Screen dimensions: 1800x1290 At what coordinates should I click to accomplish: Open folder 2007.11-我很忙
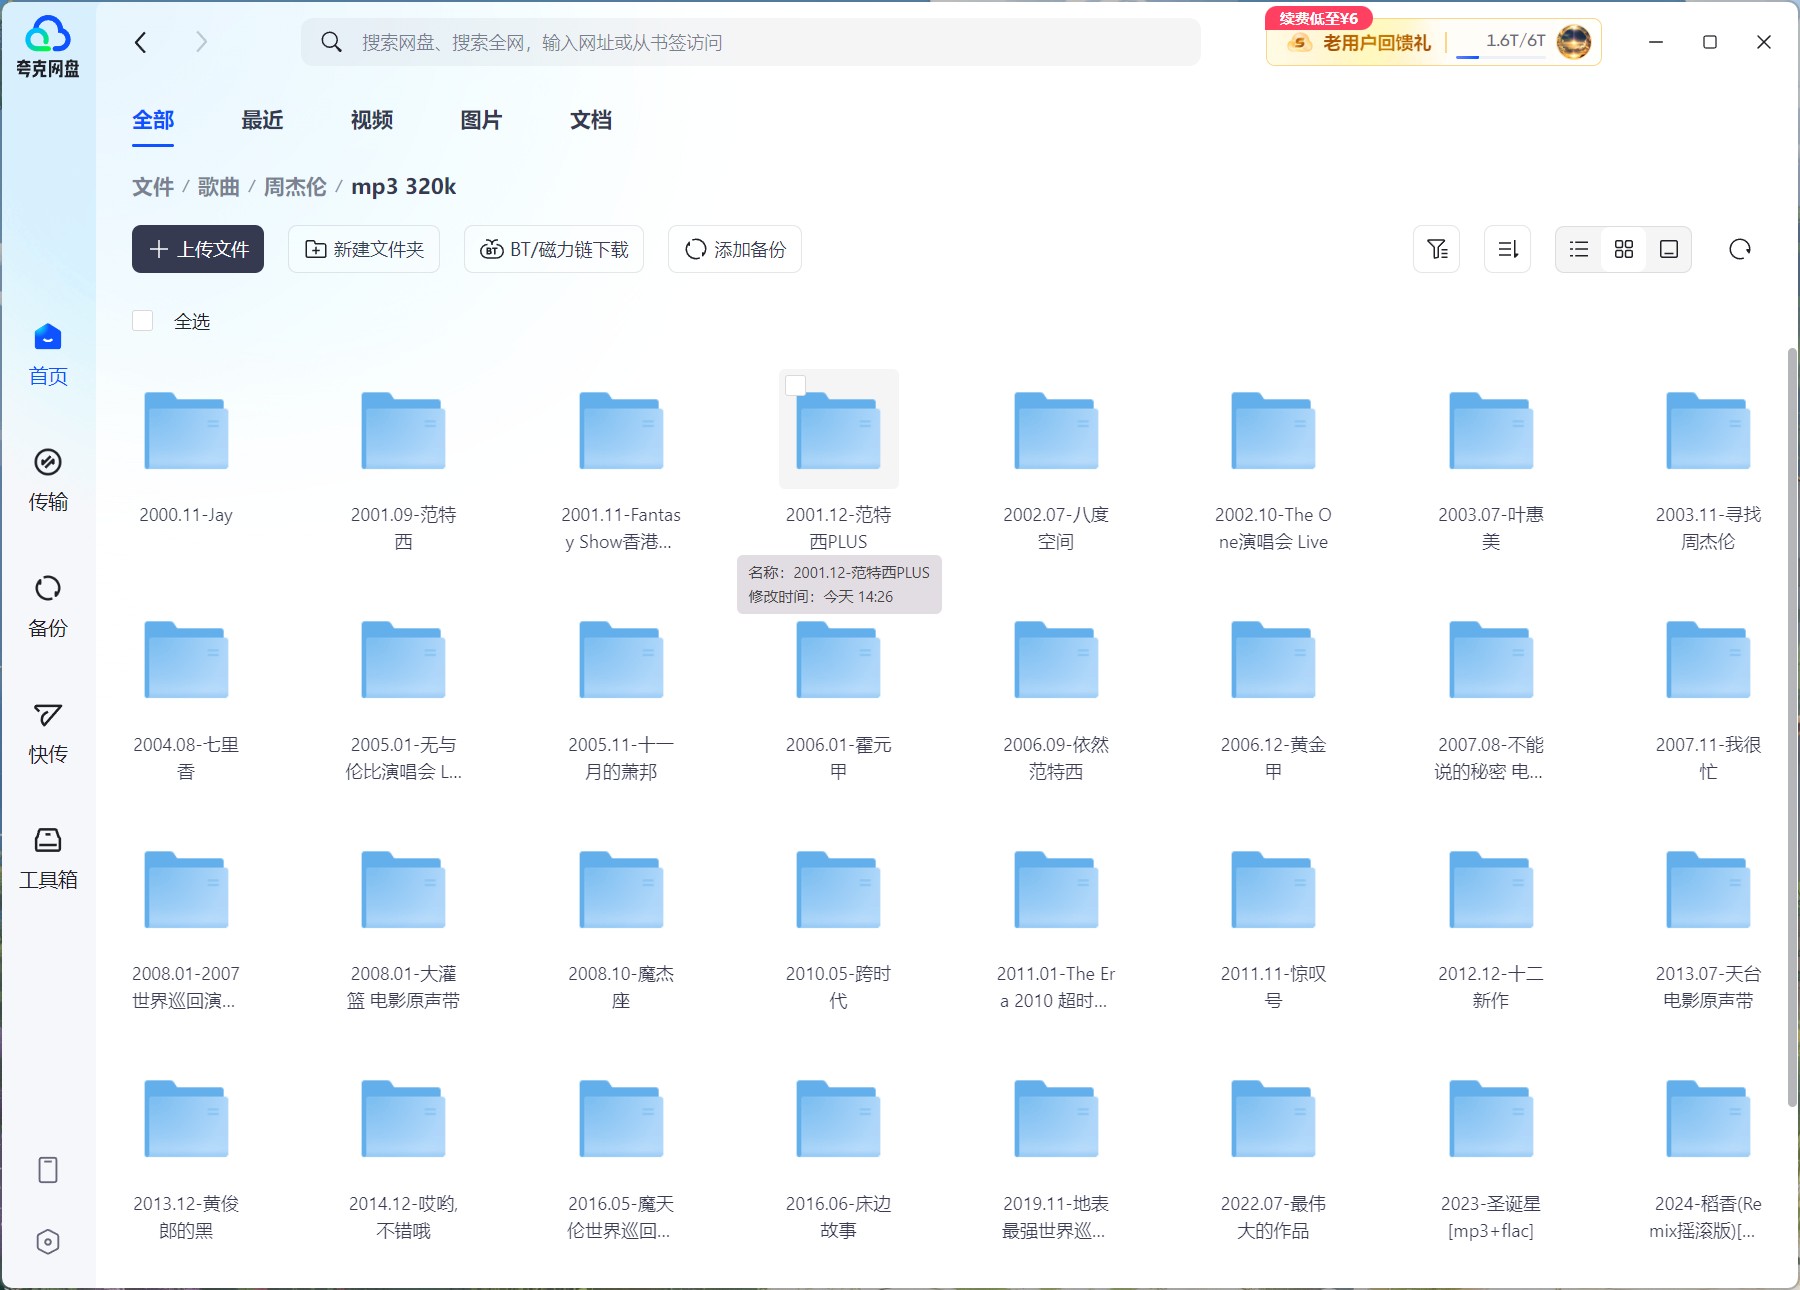pos(1708,660)
